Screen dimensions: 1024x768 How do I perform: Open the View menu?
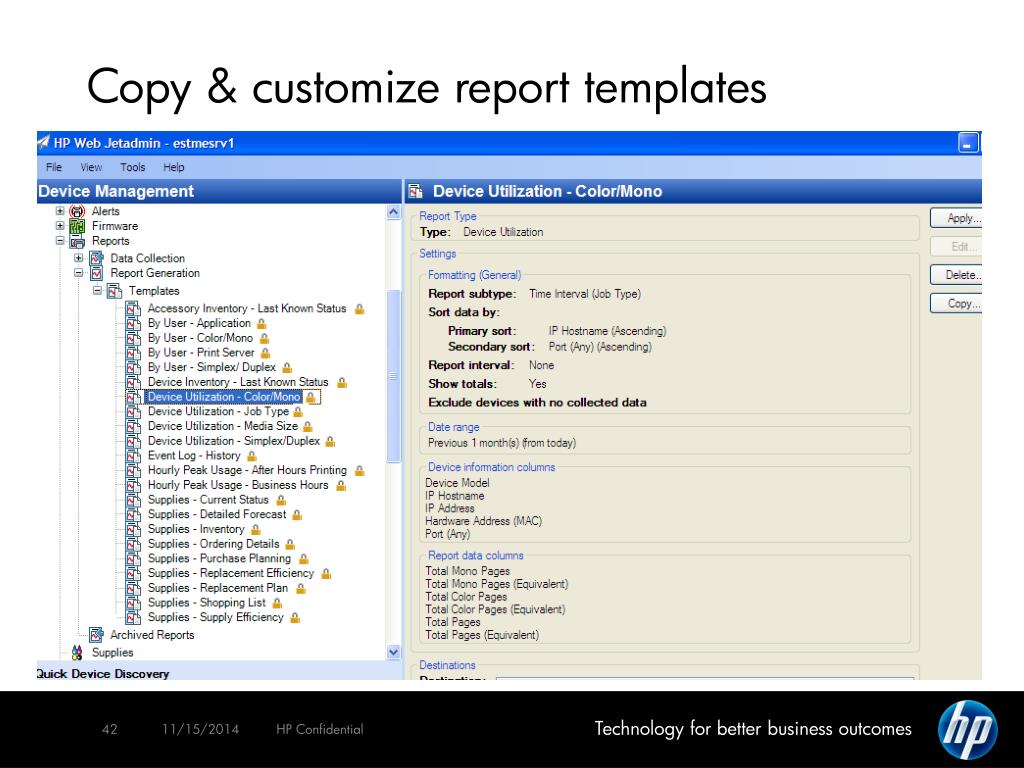click(x=91, y=167)
